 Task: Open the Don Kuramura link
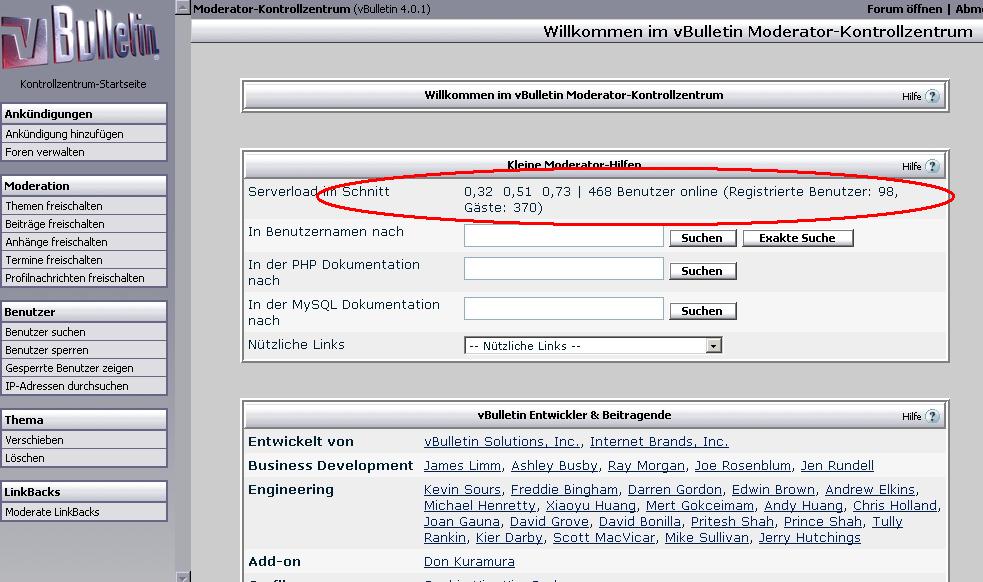pyautogui.click(x=469, y=562)
